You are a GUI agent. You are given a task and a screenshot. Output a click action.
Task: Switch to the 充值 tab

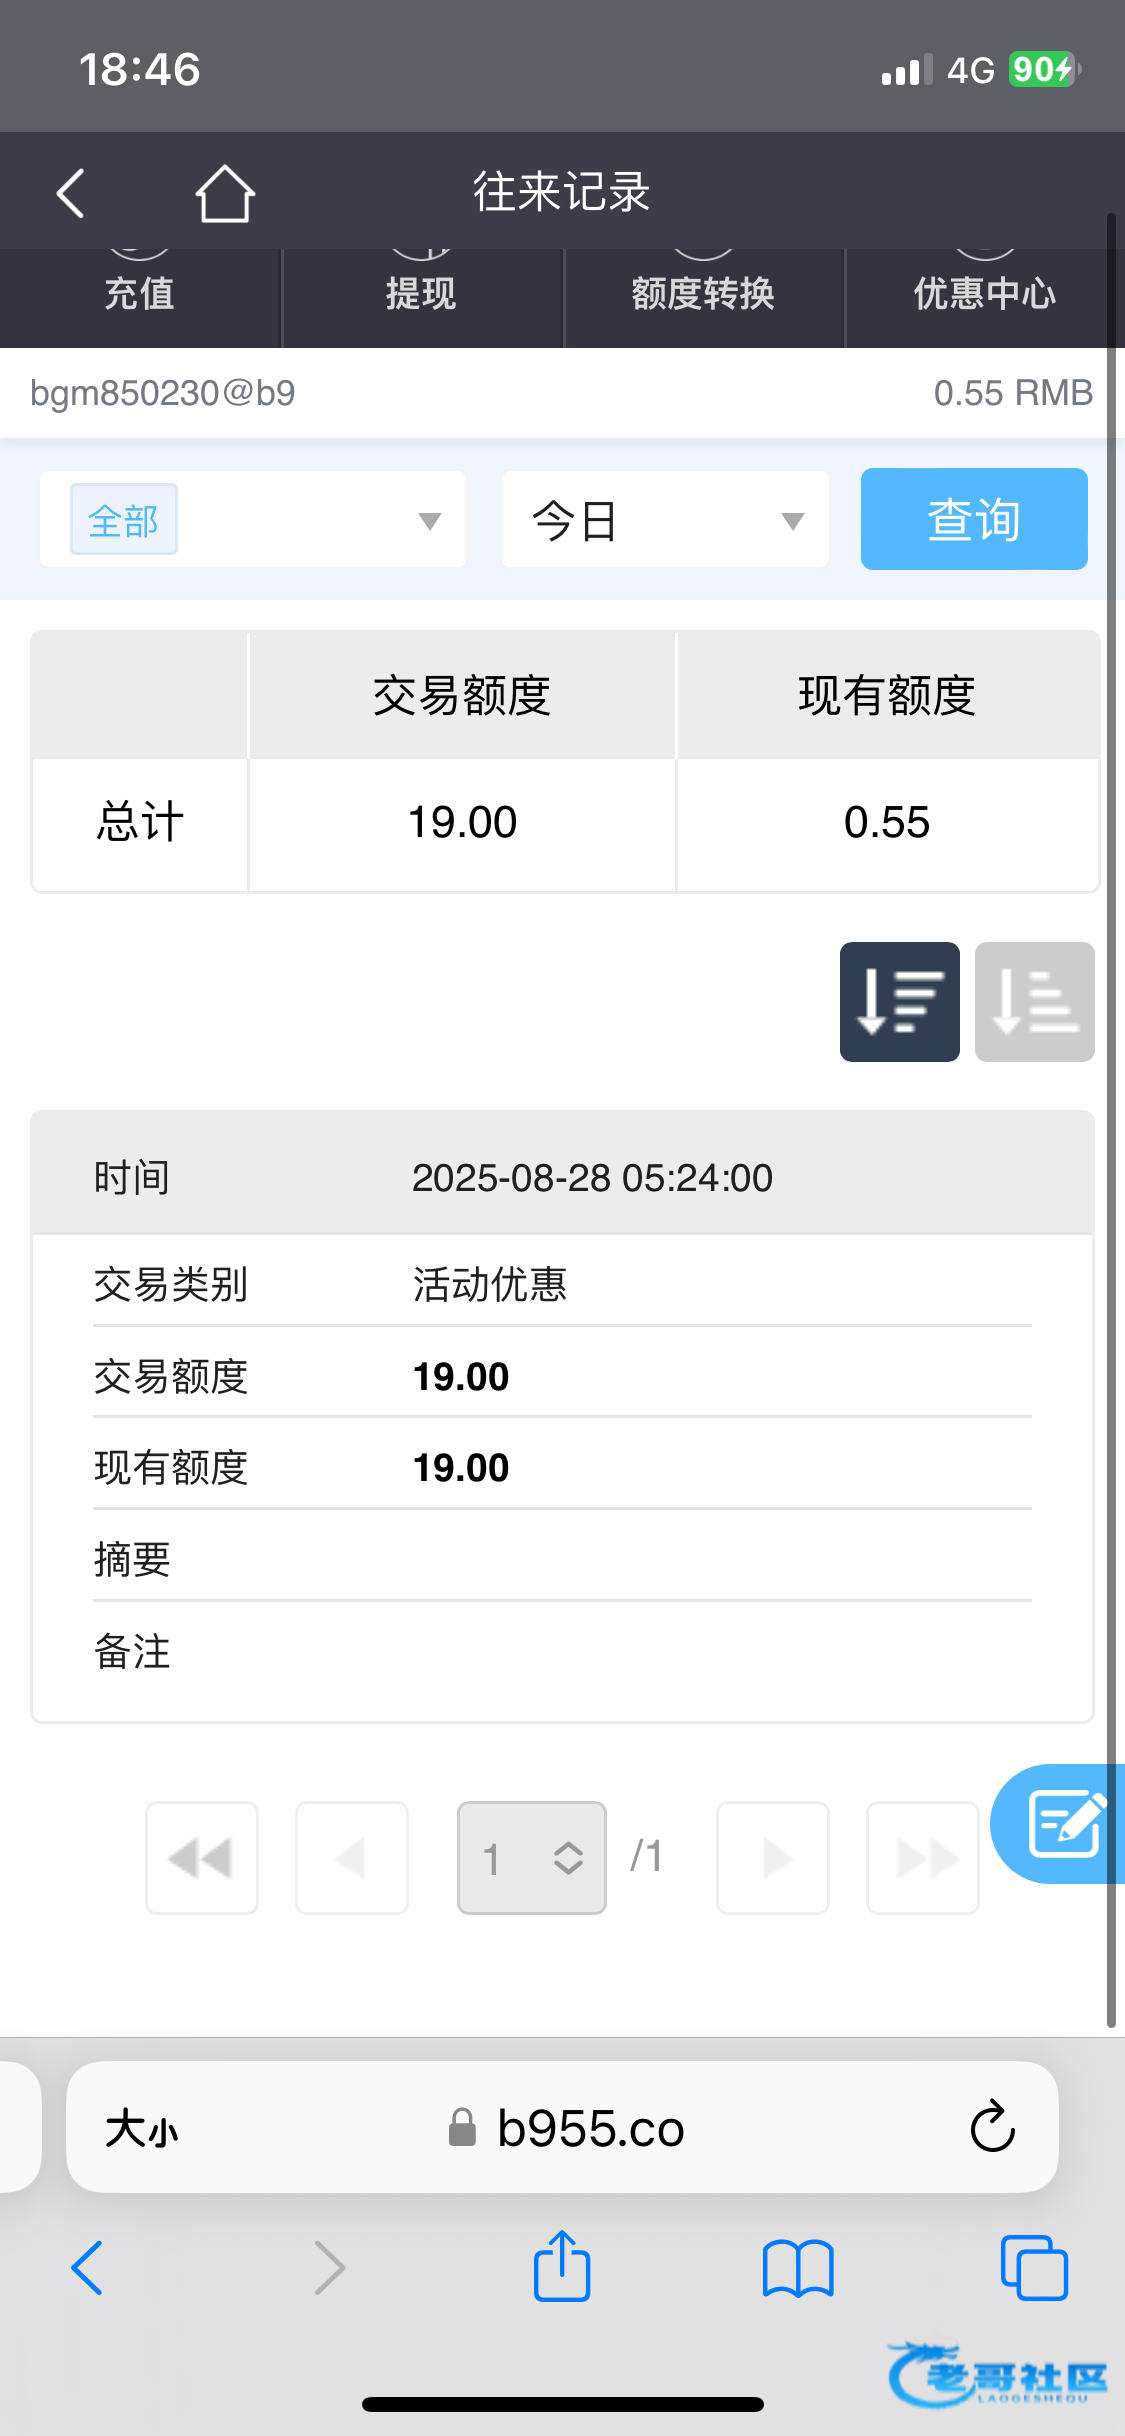tap(140, 294)
